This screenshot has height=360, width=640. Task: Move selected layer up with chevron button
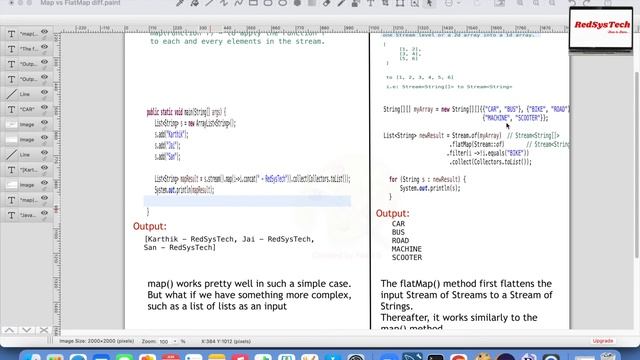pyautogui.click(x=10, y=330)
